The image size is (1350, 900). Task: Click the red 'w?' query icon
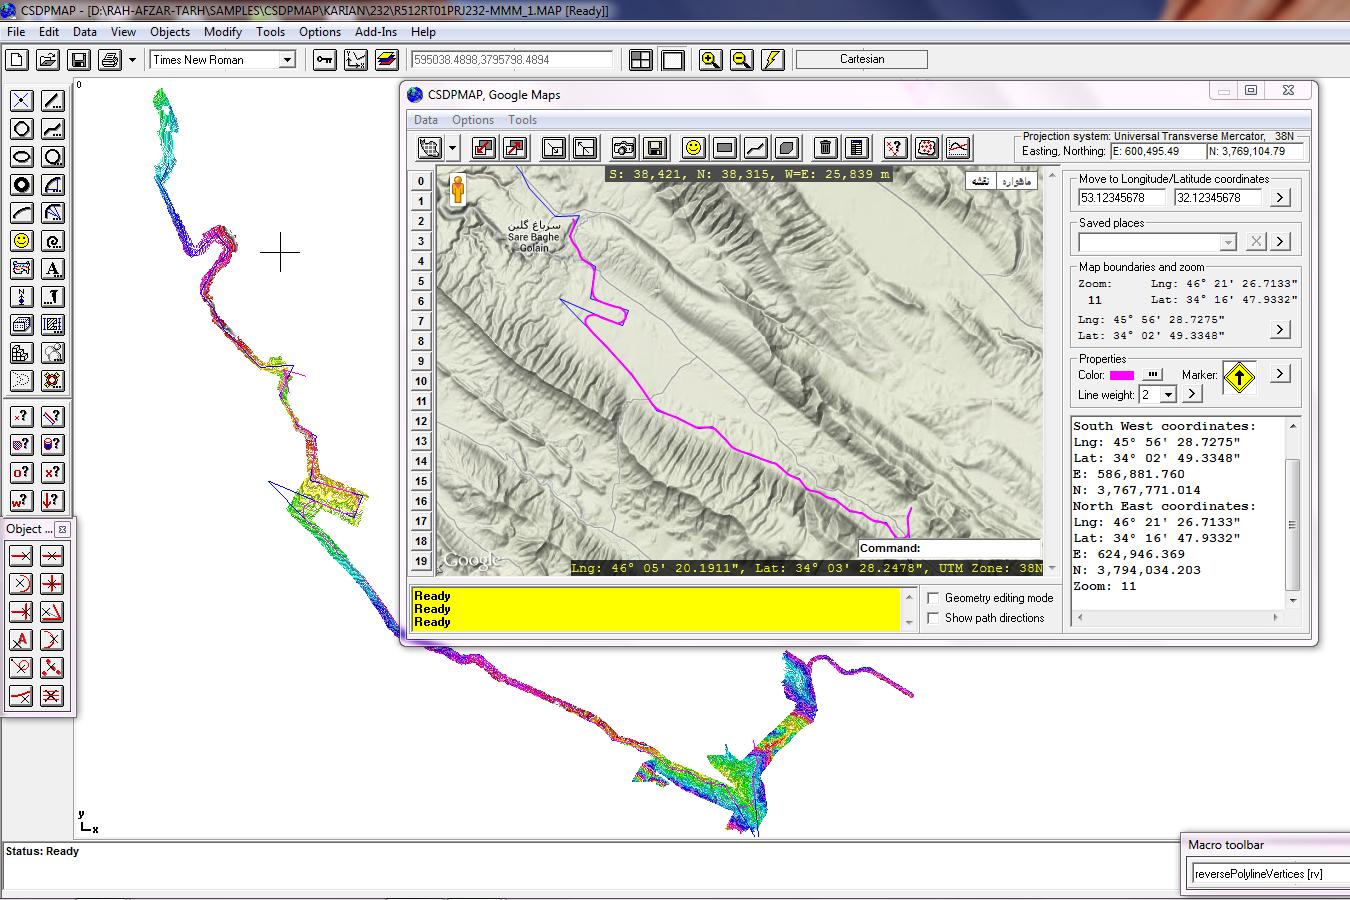(x=22, y=500)
